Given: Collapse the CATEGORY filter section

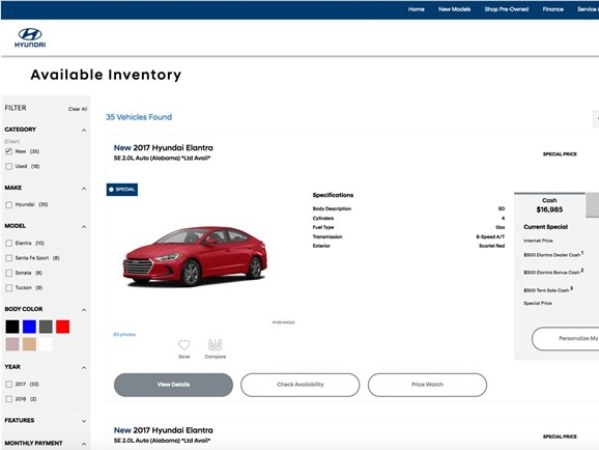Looking at the screenshot, I should point(84,130).
